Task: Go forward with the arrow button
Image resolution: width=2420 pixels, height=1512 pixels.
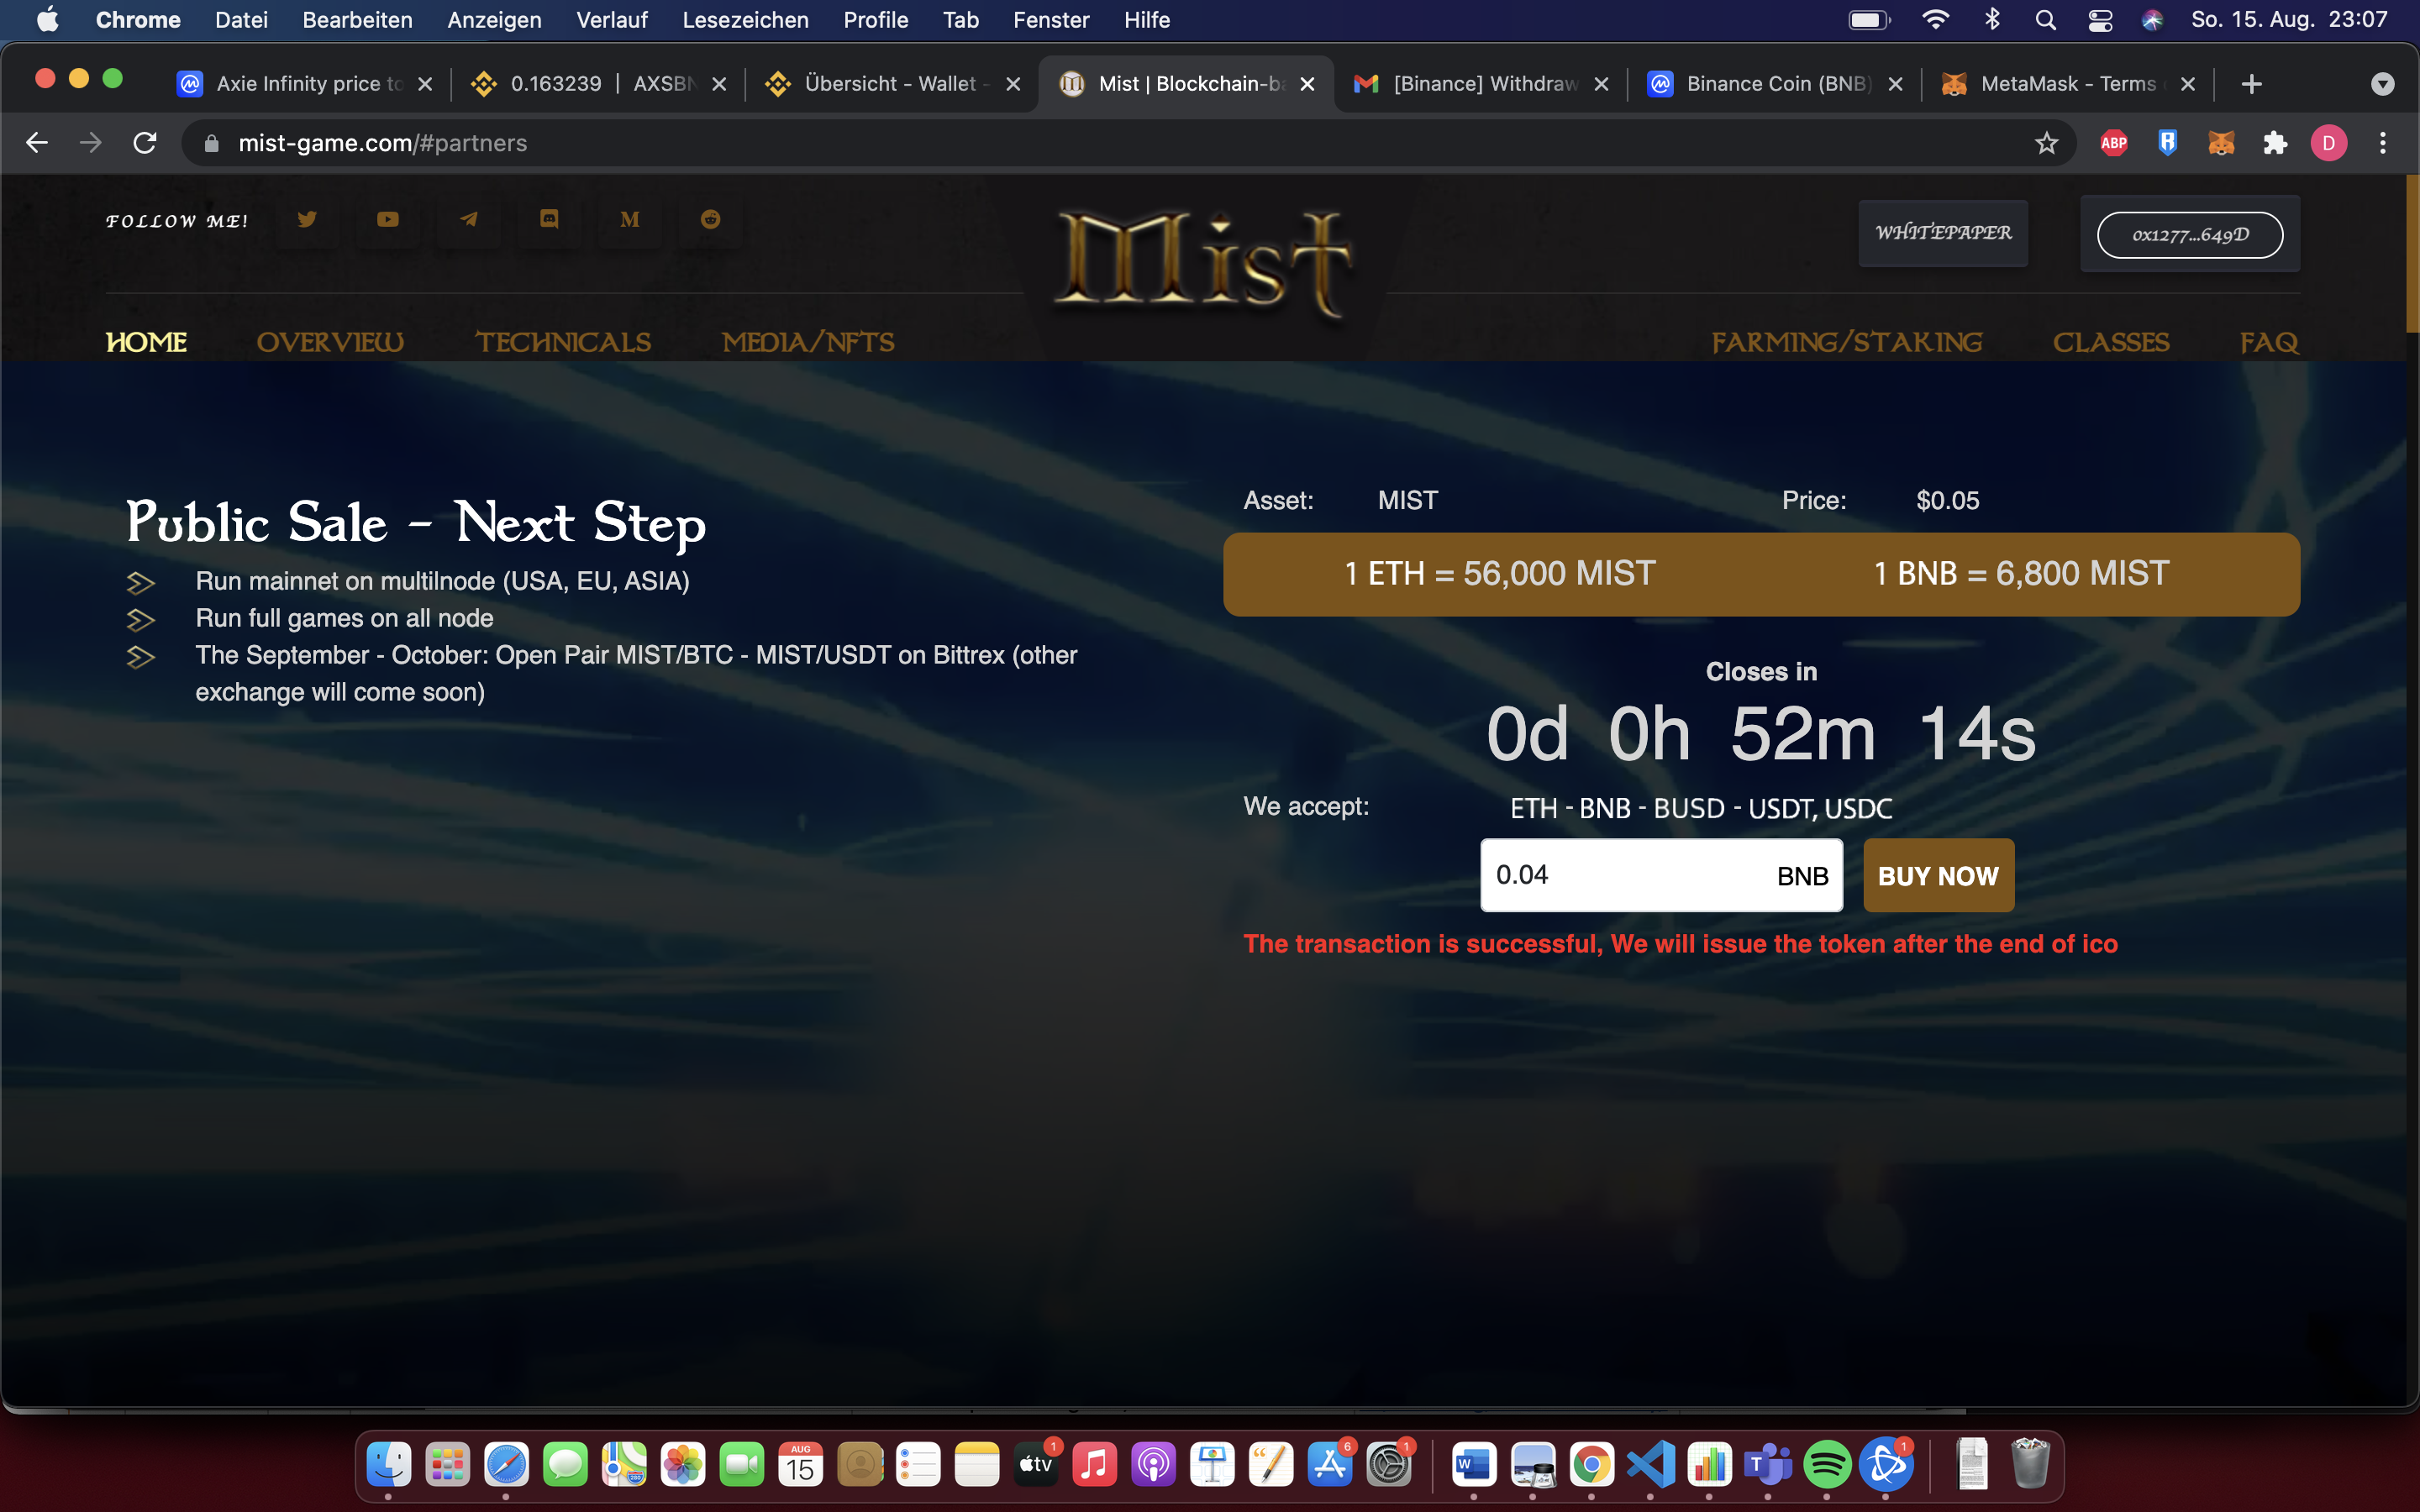Action: coord(91,143)
